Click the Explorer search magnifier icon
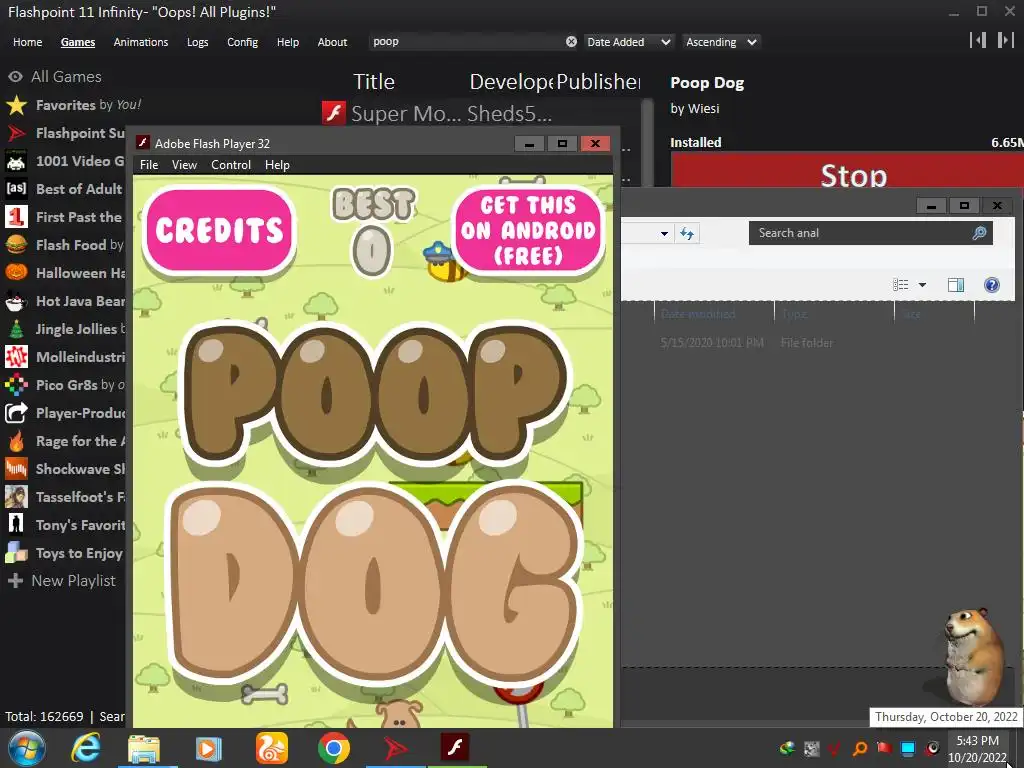The width and height of the screenshot is (1024, 768). pyautogui.click(x=979, y=233)
